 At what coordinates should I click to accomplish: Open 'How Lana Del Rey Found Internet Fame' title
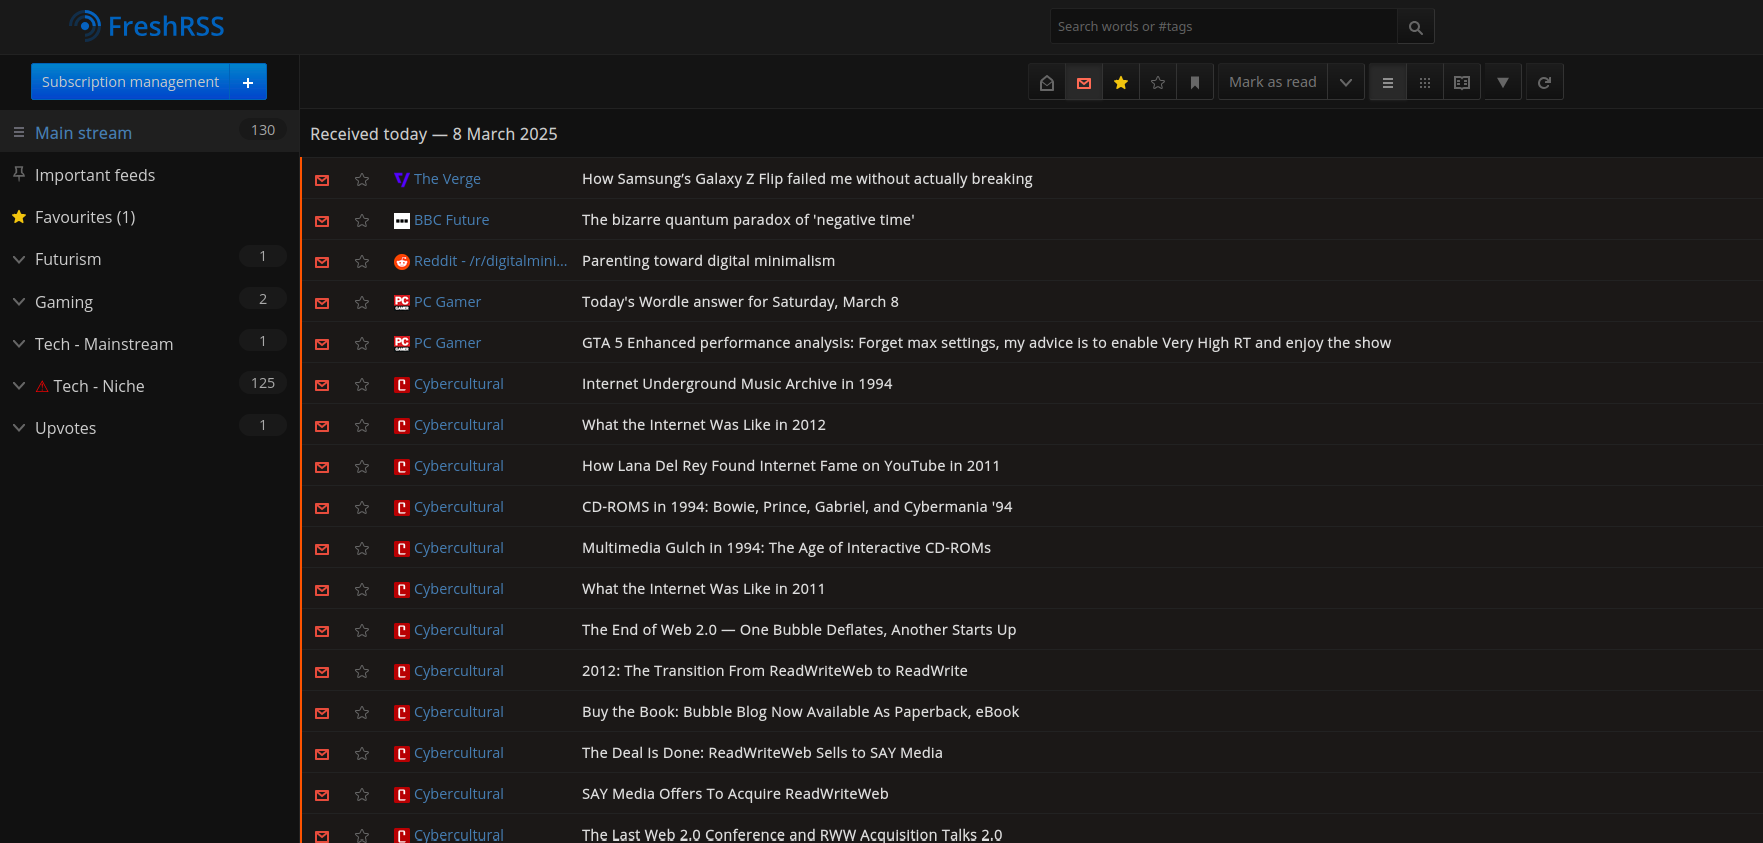[x=791, y=466]
